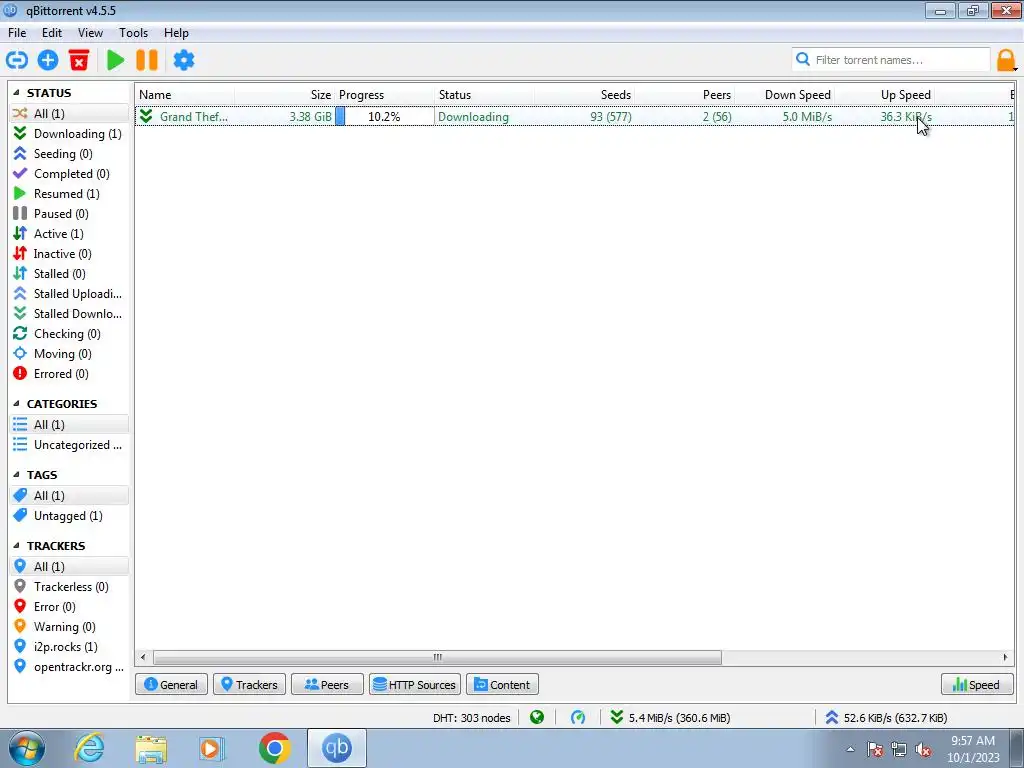Screen dimensions: 1024x768
Task: Click the download speed 5.4 MiB/s status
Action: tap(670, 718)
